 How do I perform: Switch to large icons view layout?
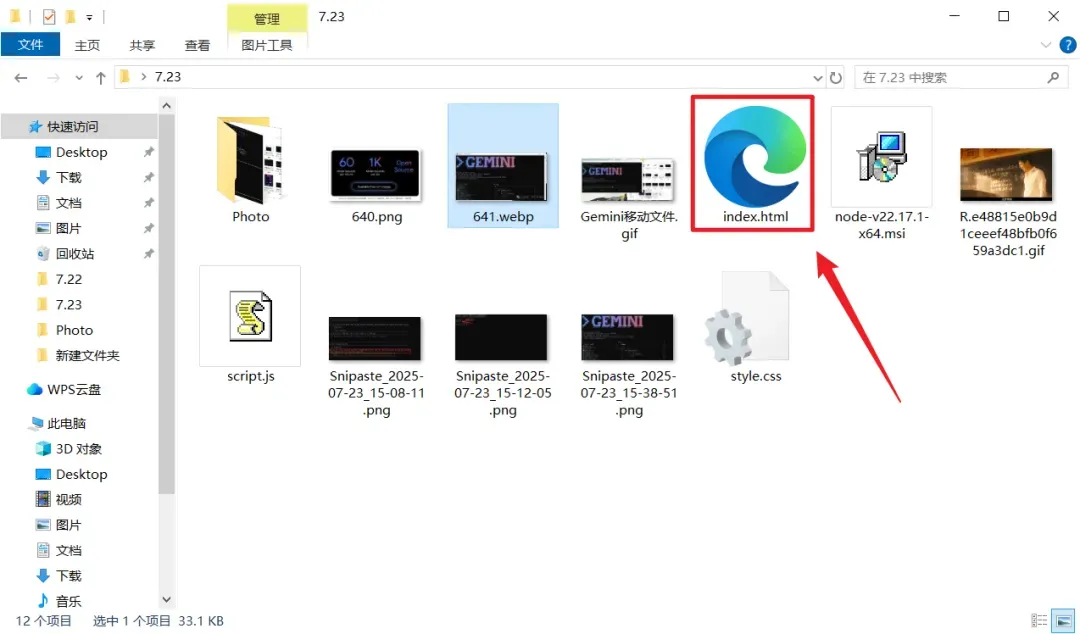click(1063, 620)
